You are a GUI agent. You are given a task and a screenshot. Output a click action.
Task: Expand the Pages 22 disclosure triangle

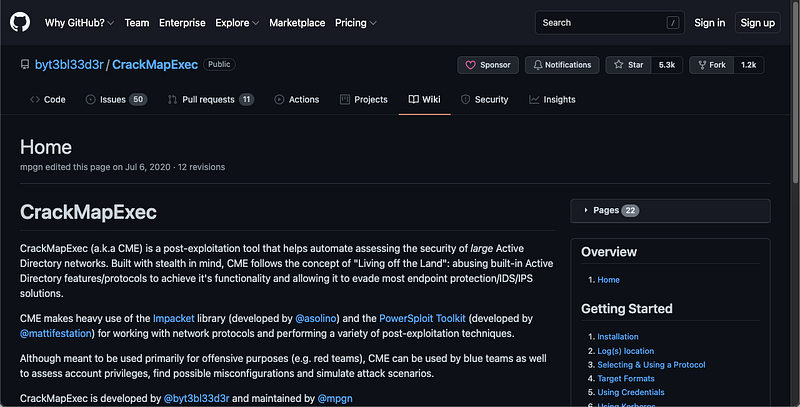coord(586,210)
